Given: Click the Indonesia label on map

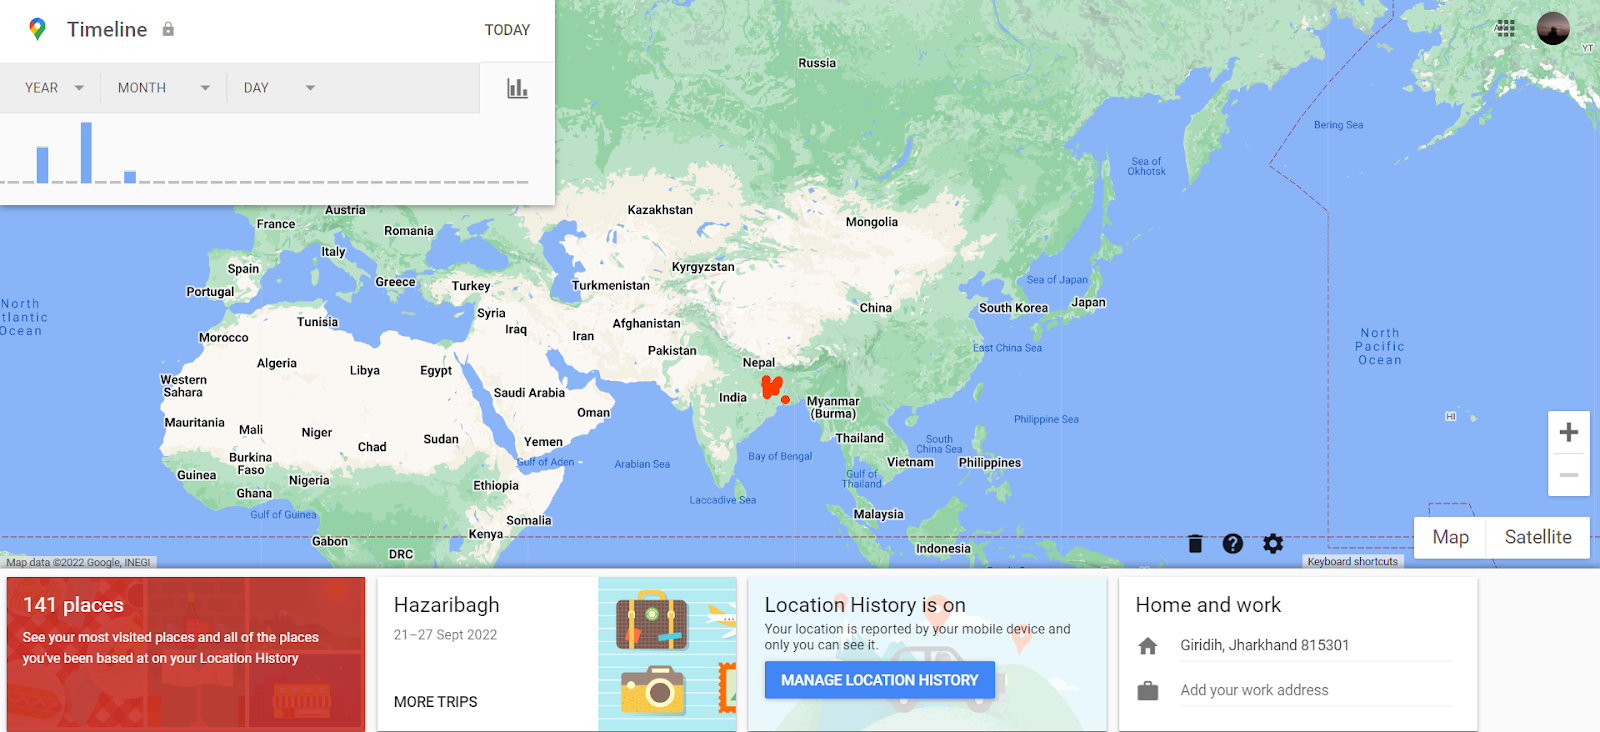Looking at the screenshot, I should (943, 548).
